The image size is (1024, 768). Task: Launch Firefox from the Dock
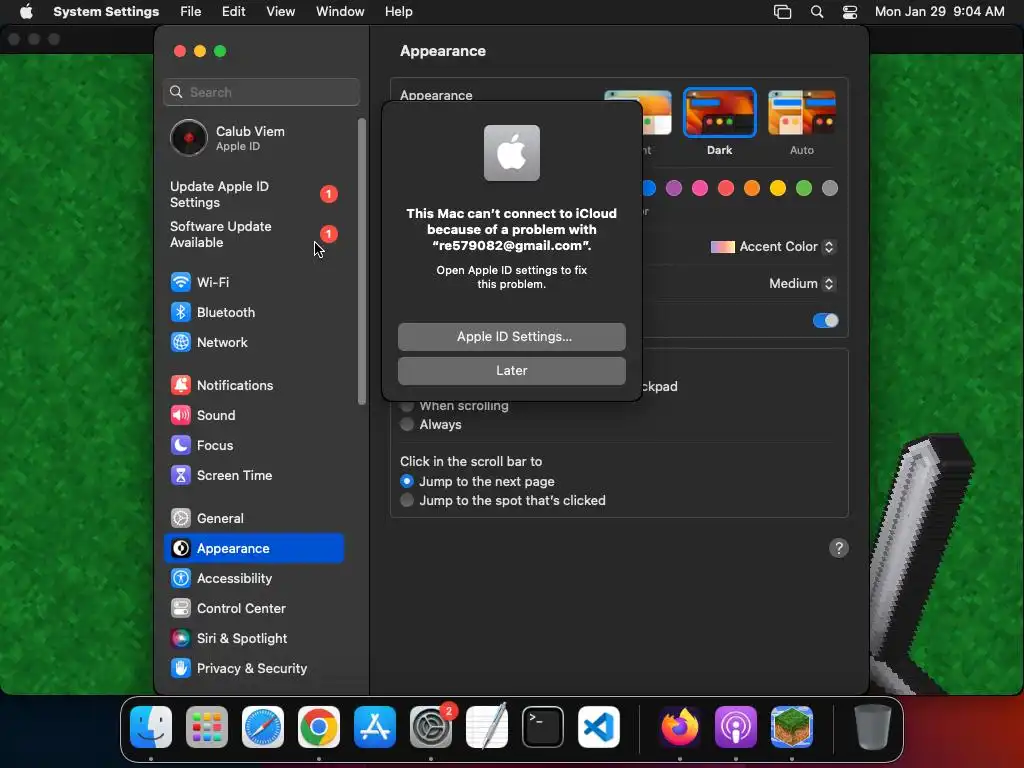pyautogui.click(x=680, y=727)
